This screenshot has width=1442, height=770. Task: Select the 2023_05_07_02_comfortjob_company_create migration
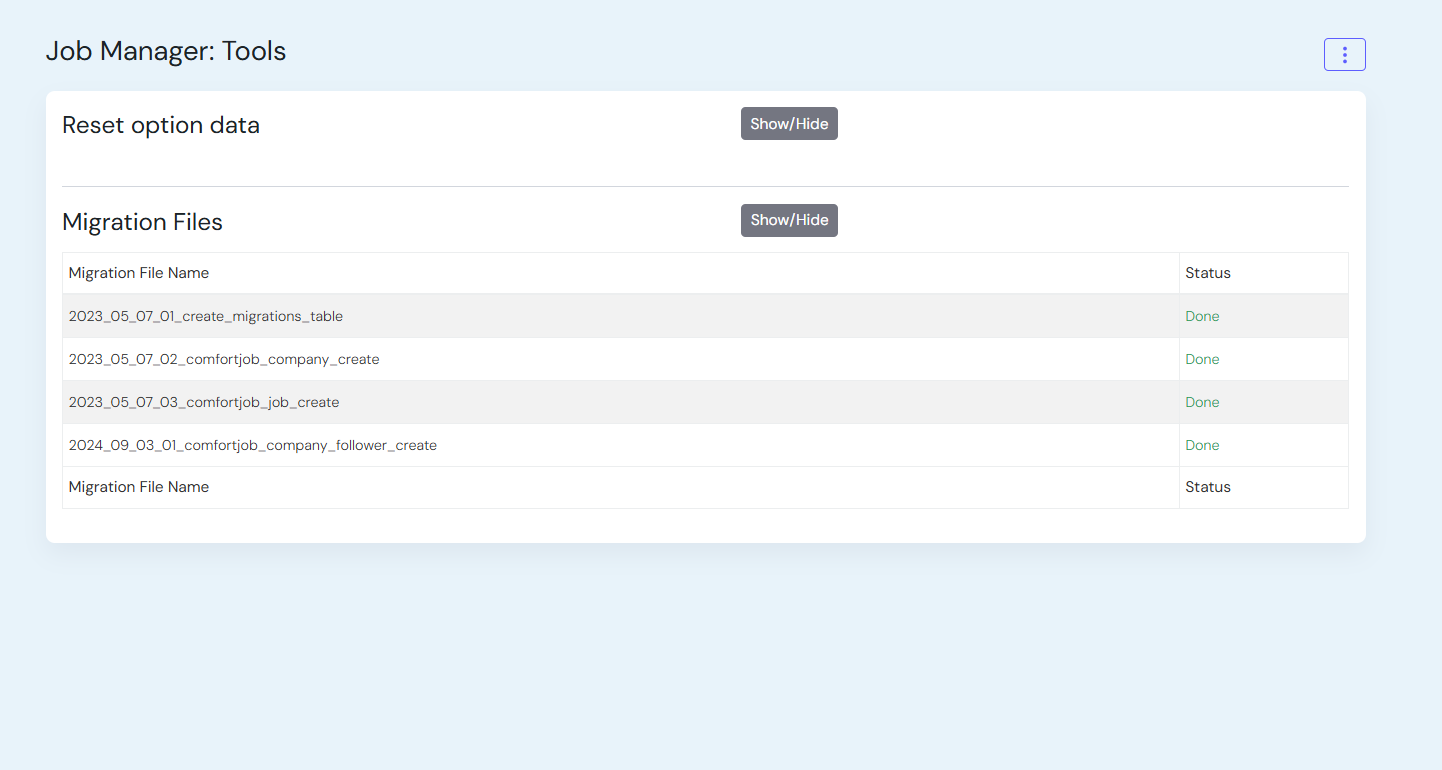click(224, 359)
